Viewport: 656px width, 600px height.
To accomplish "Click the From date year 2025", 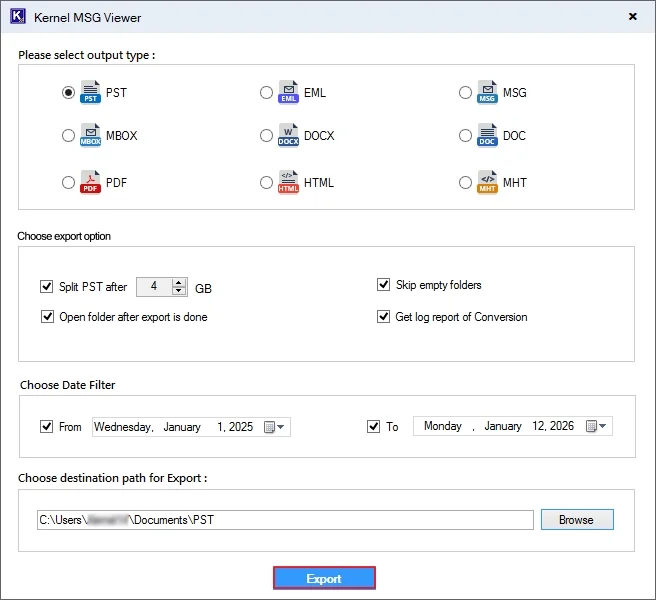I will [241, 427].
